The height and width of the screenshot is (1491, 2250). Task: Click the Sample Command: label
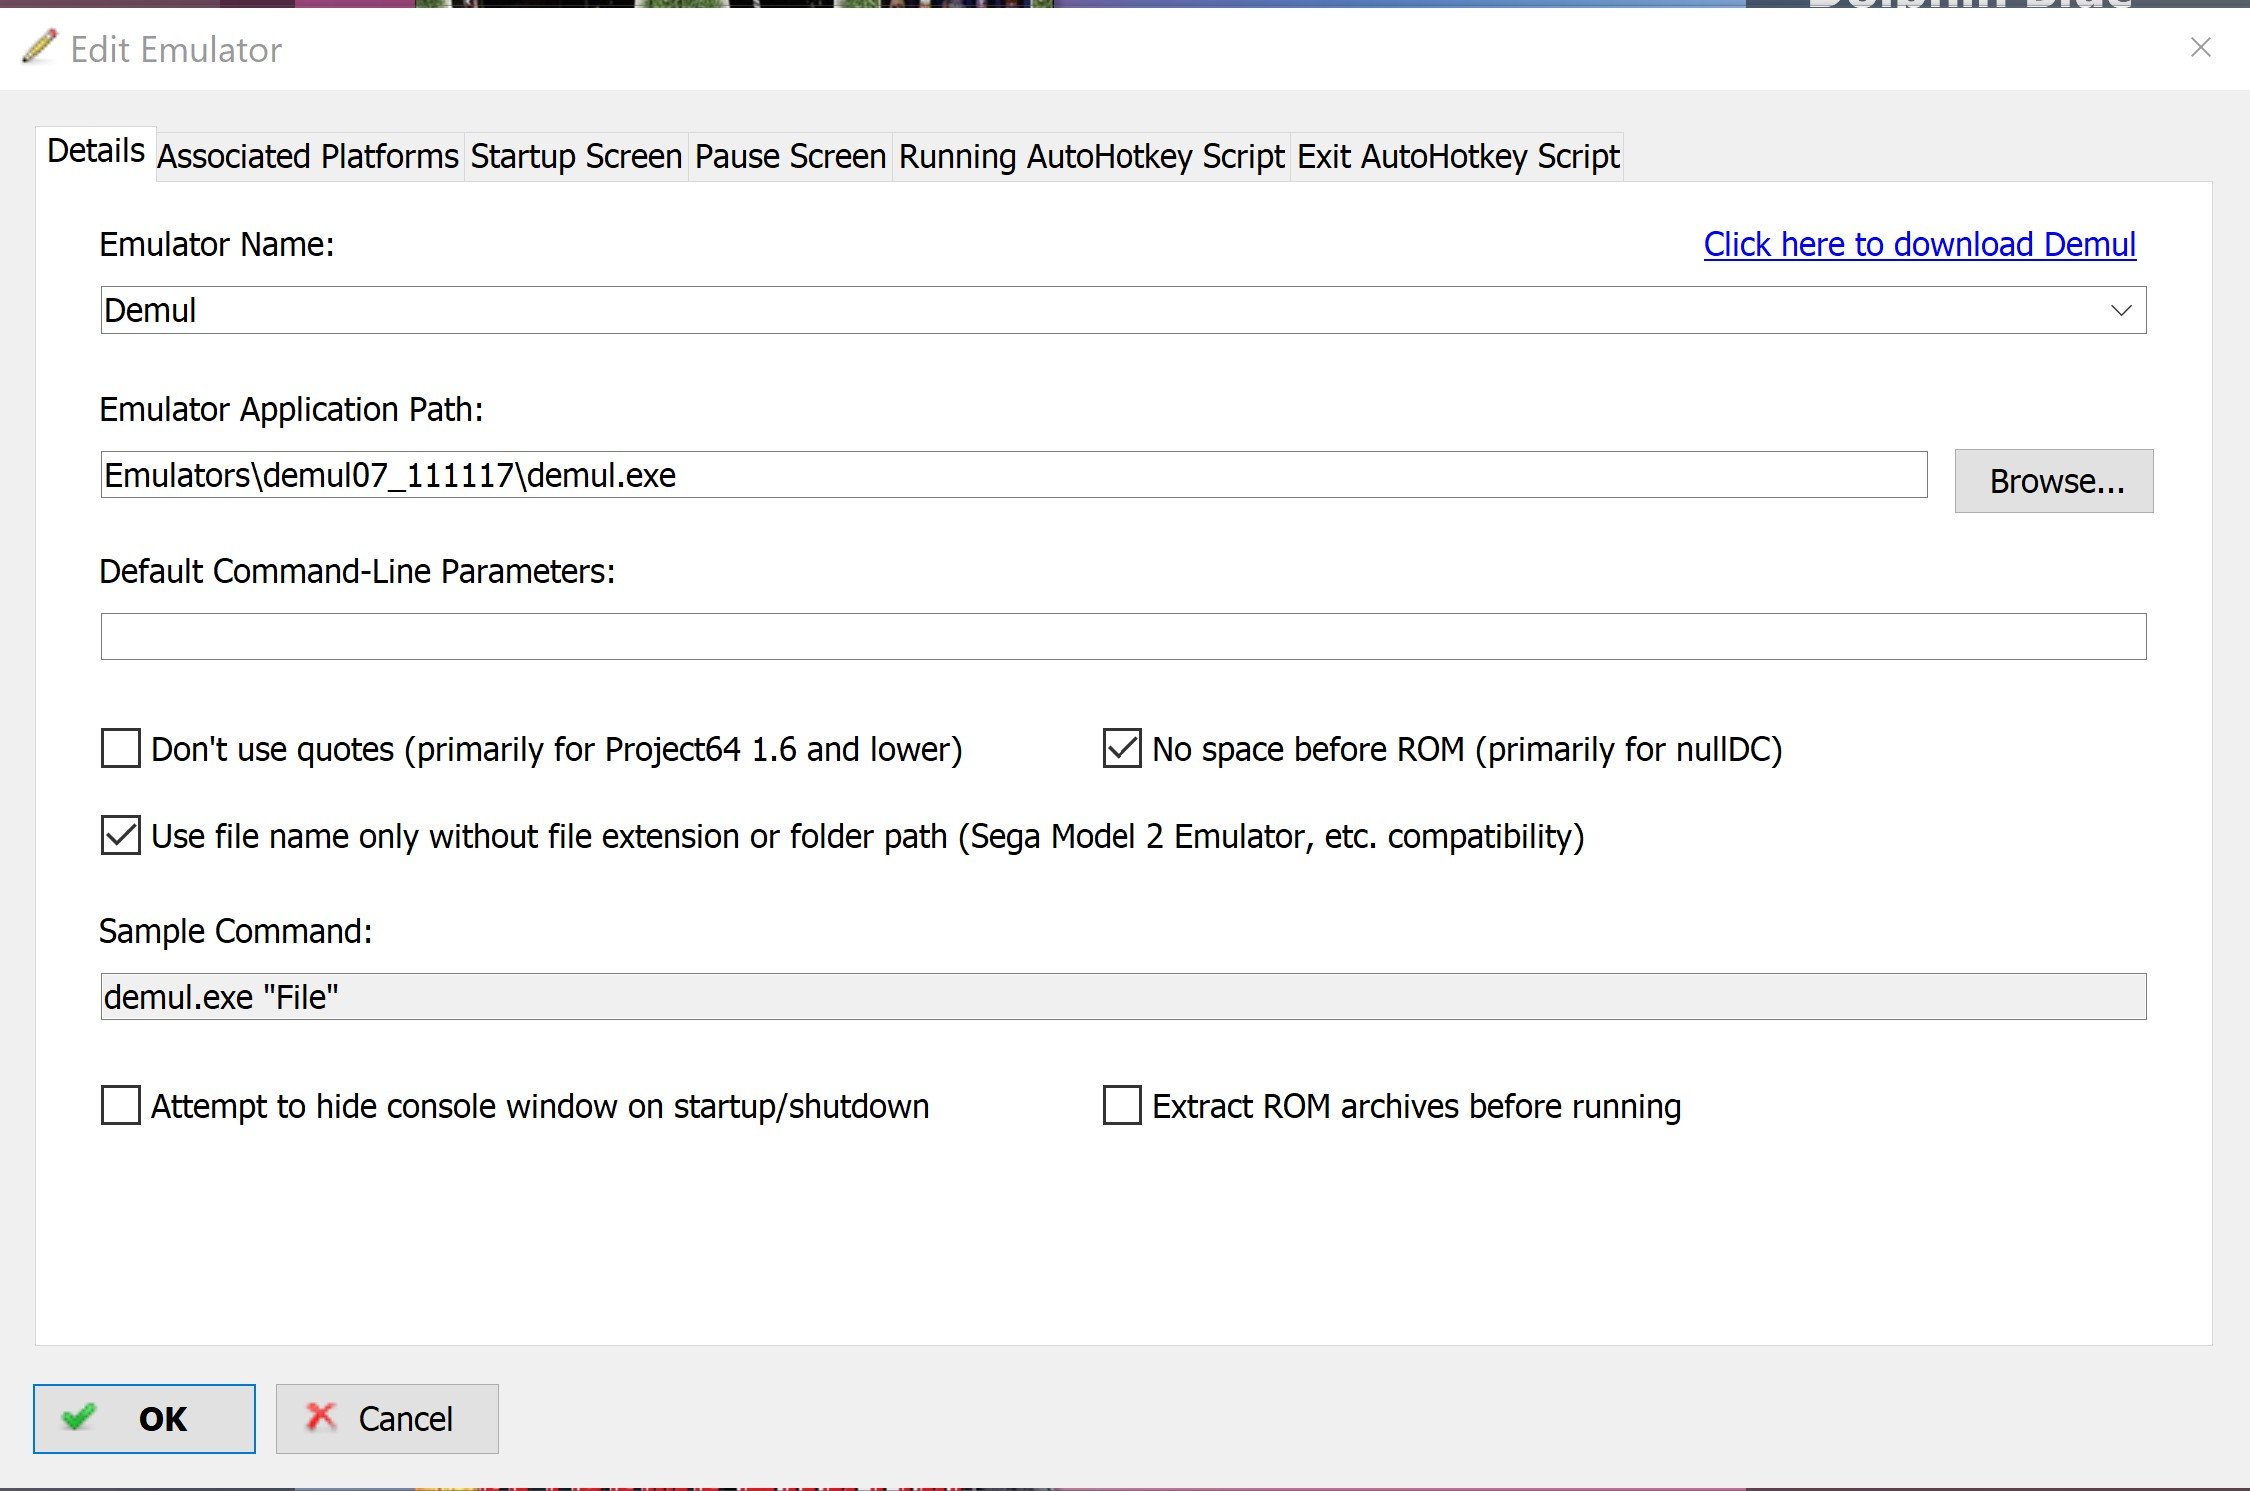pyautogui.click(x=235, y=931)
